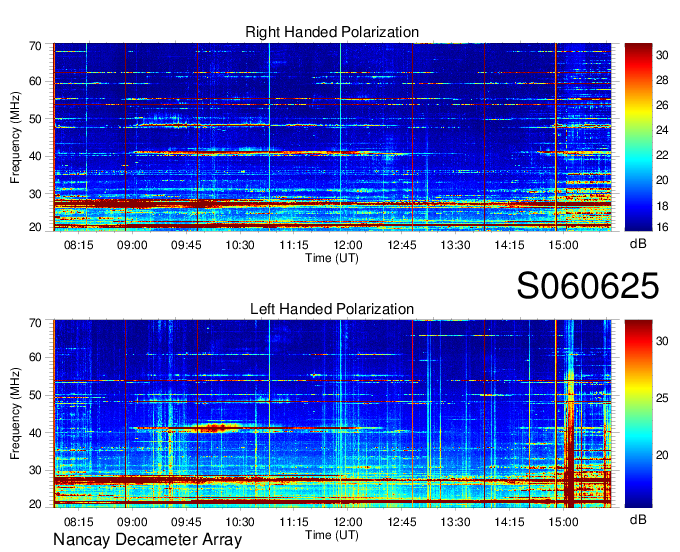Click the 08:15 tick on the Right Handed plot
680x552 pixels.
click(78, 245)
